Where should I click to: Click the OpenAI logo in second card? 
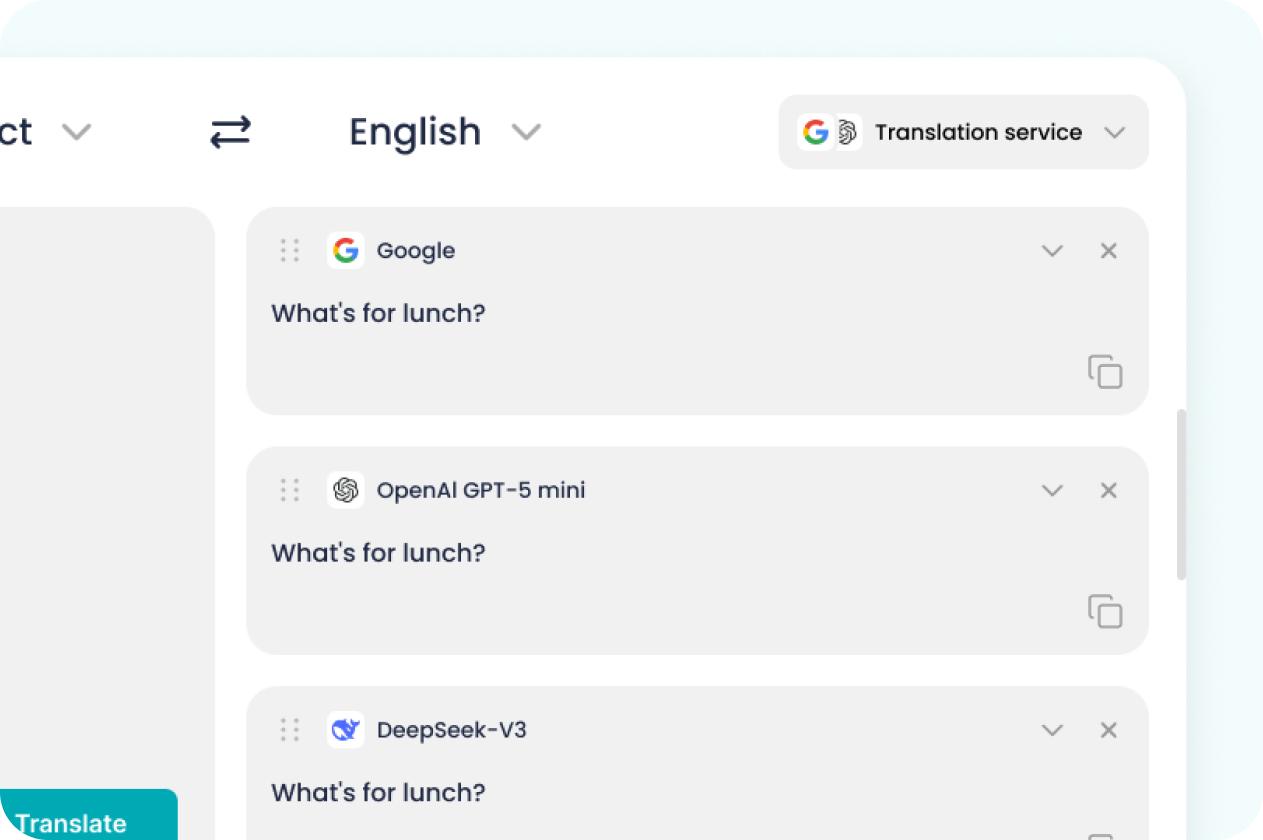pyautogui.click(x=346, y=490)
